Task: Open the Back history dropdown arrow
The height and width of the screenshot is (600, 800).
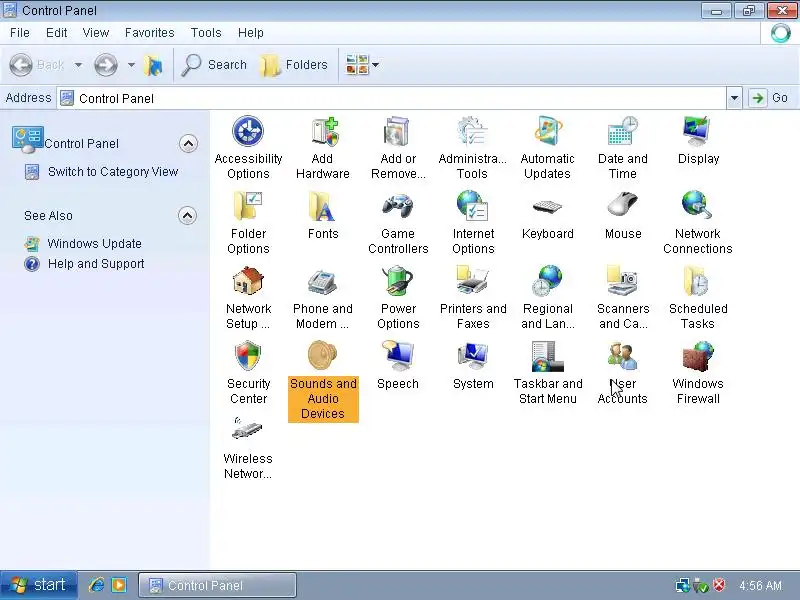Action: tap(78, 65)
